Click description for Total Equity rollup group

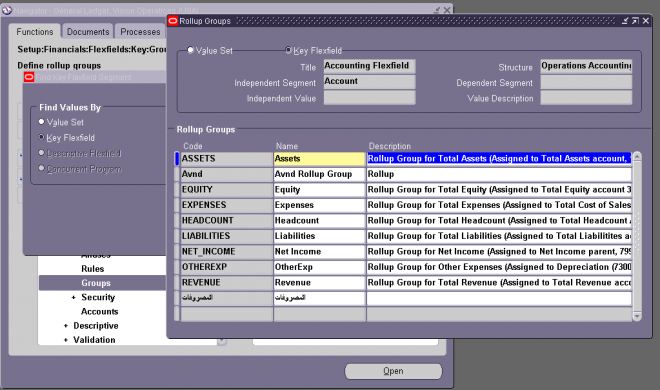[x=499, y=190]
